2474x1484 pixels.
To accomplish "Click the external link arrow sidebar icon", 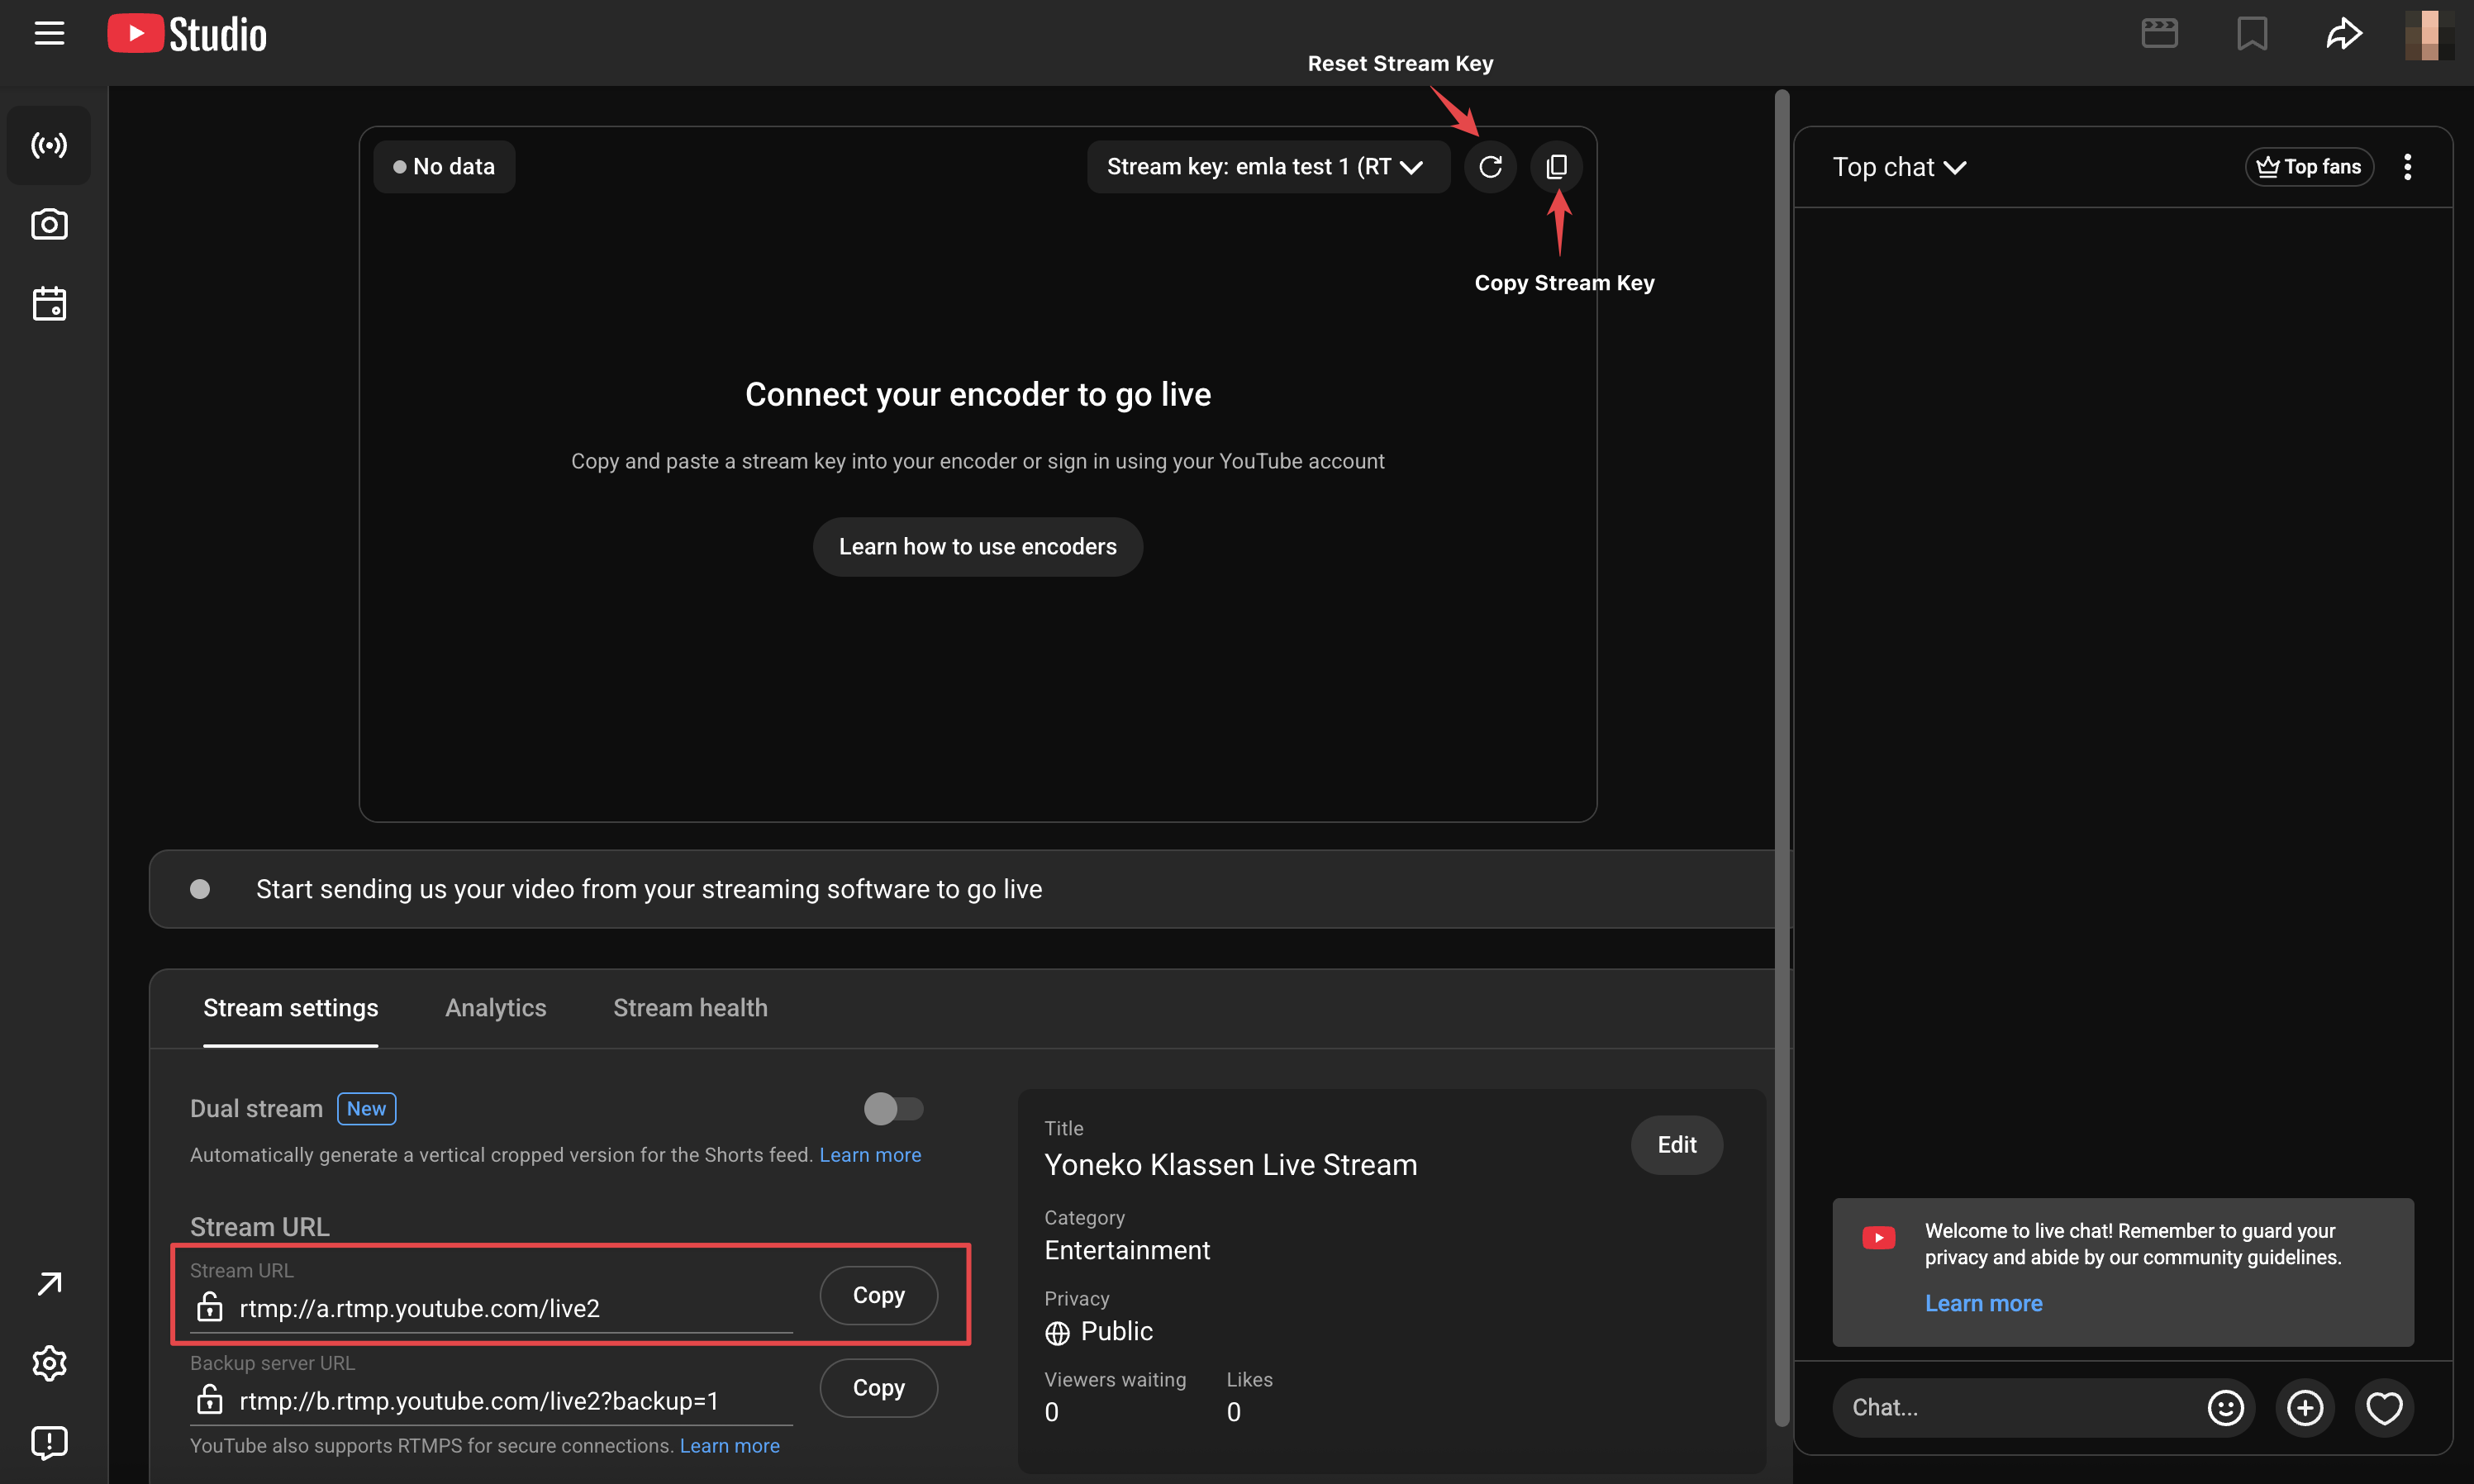I will pos(49,1283).
